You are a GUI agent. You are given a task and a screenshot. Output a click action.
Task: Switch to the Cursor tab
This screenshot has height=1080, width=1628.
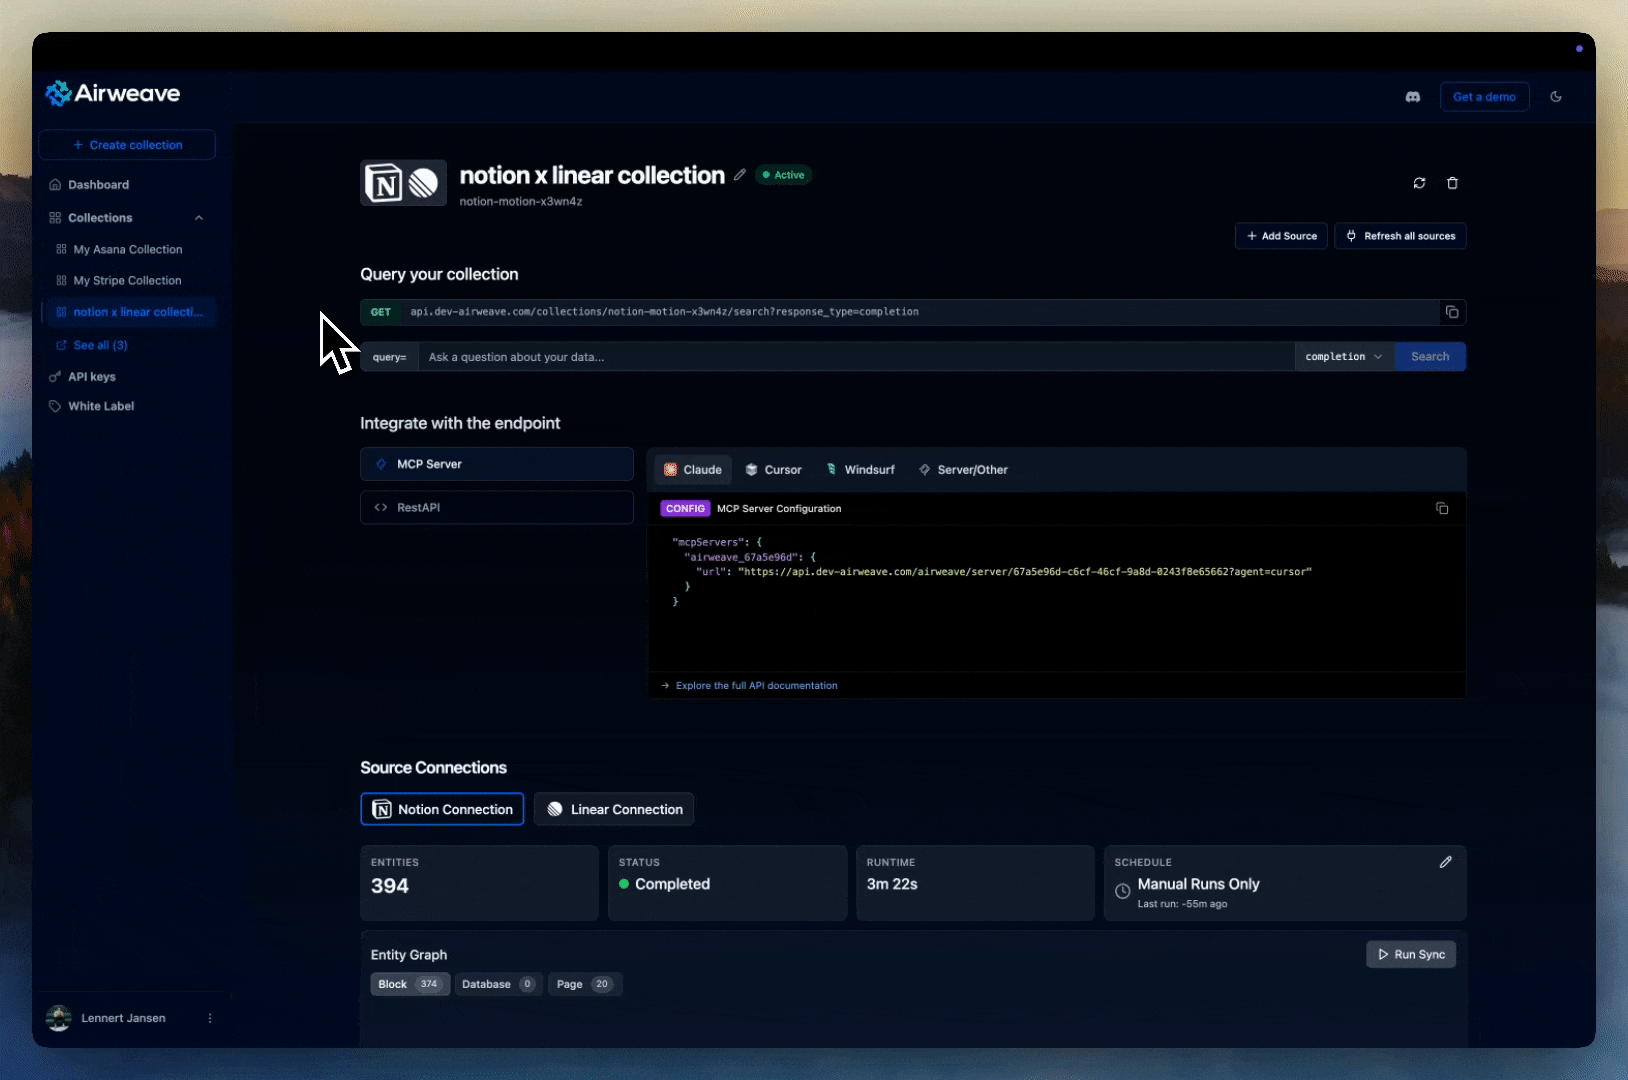point(773,470)
